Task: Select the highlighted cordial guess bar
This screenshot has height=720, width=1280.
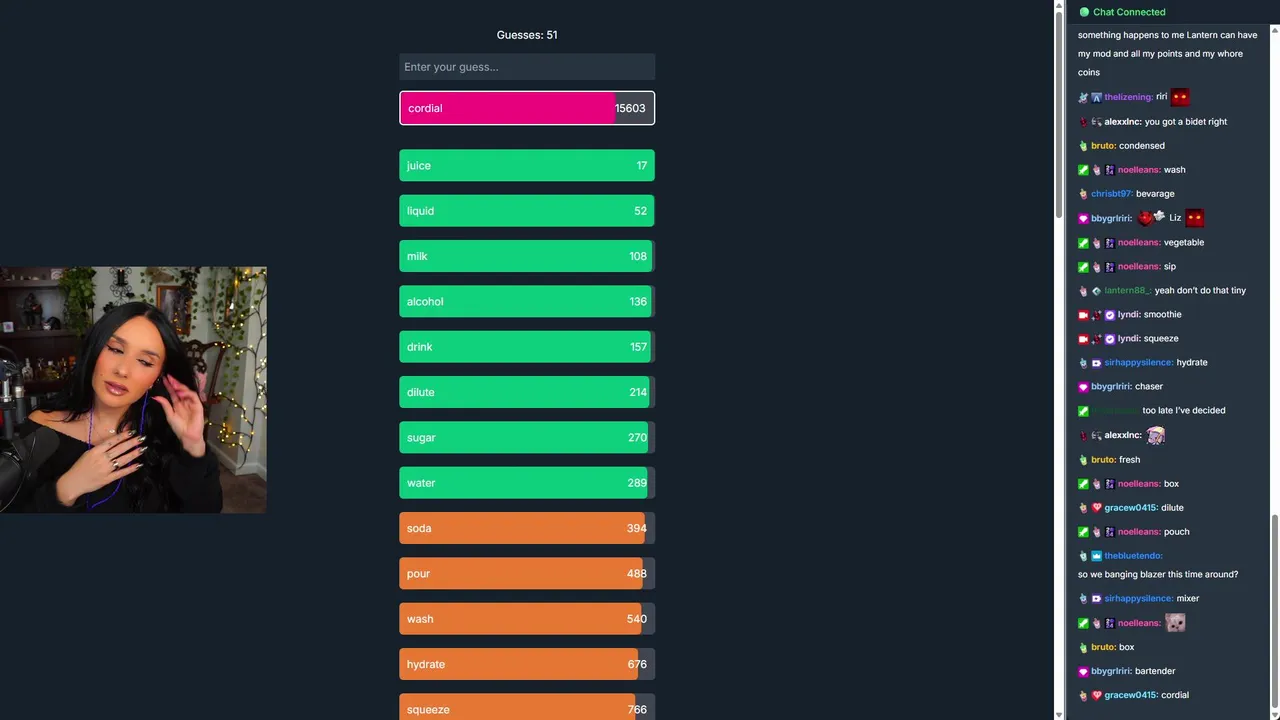Action: tap(527, 108)
